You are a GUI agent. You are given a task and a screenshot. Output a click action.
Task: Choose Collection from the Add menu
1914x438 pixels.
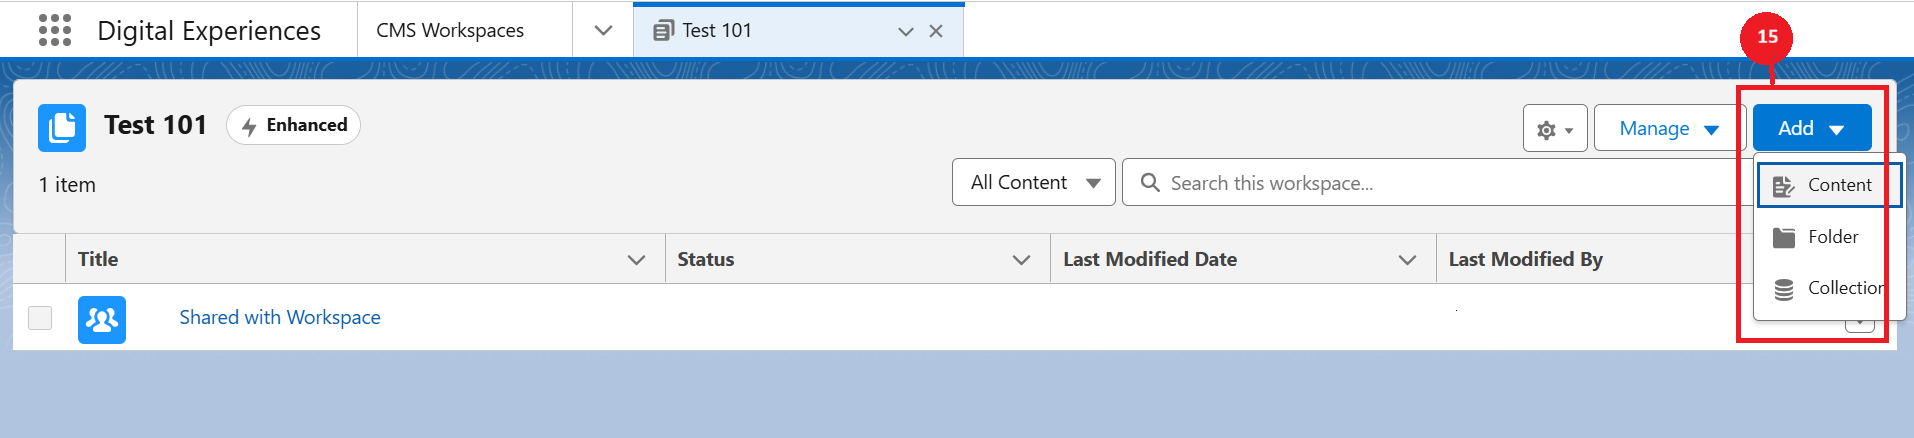coord(1828,288)
